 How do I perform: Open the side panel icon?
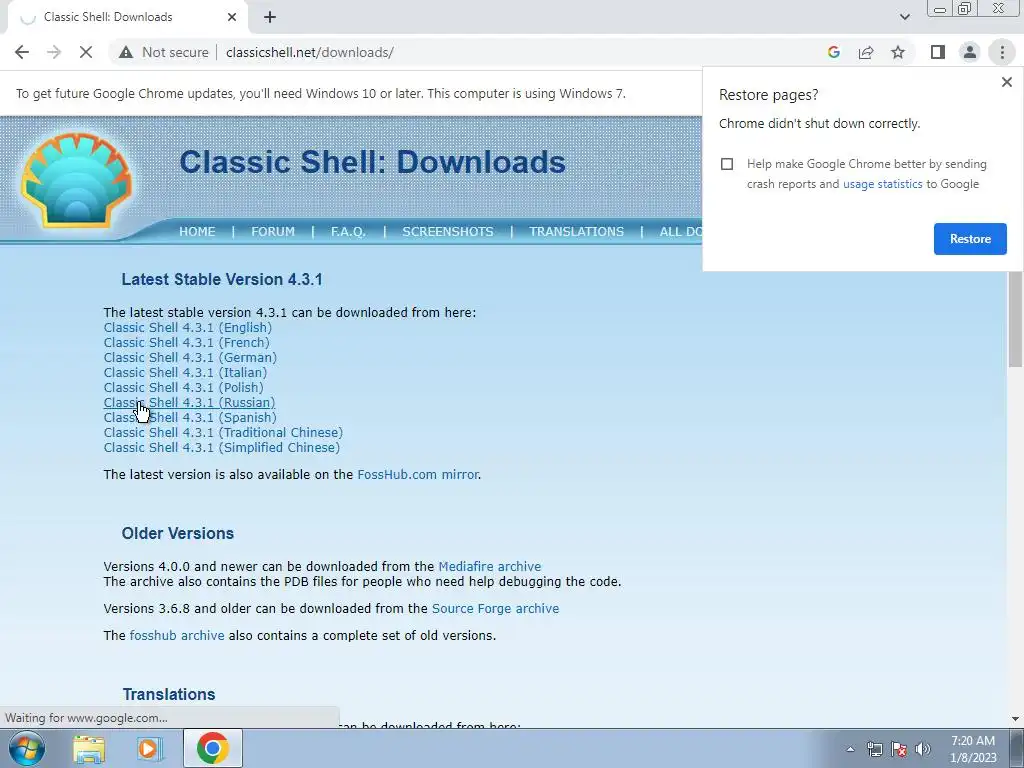(x=938, y=52)
